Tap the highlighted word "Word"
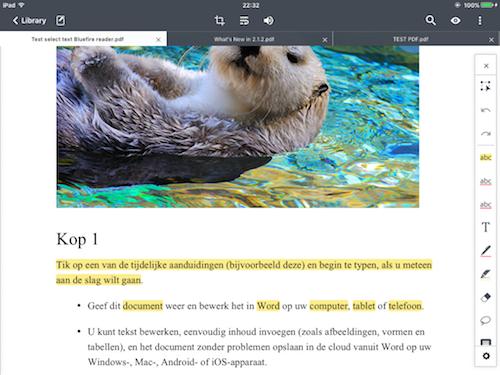This screenshot has height=375, width=500. (x=268, y=306)
